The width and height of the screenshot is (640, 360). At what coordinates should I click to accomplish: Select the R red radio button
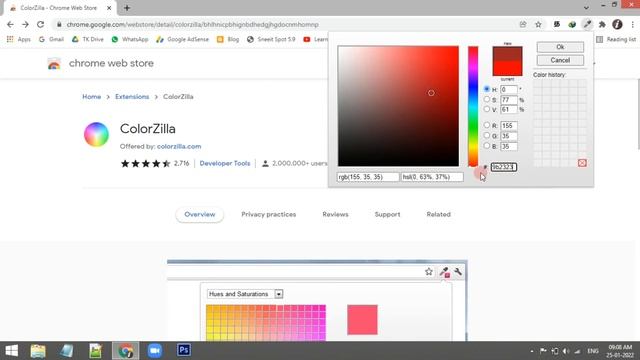pos(487,125)
